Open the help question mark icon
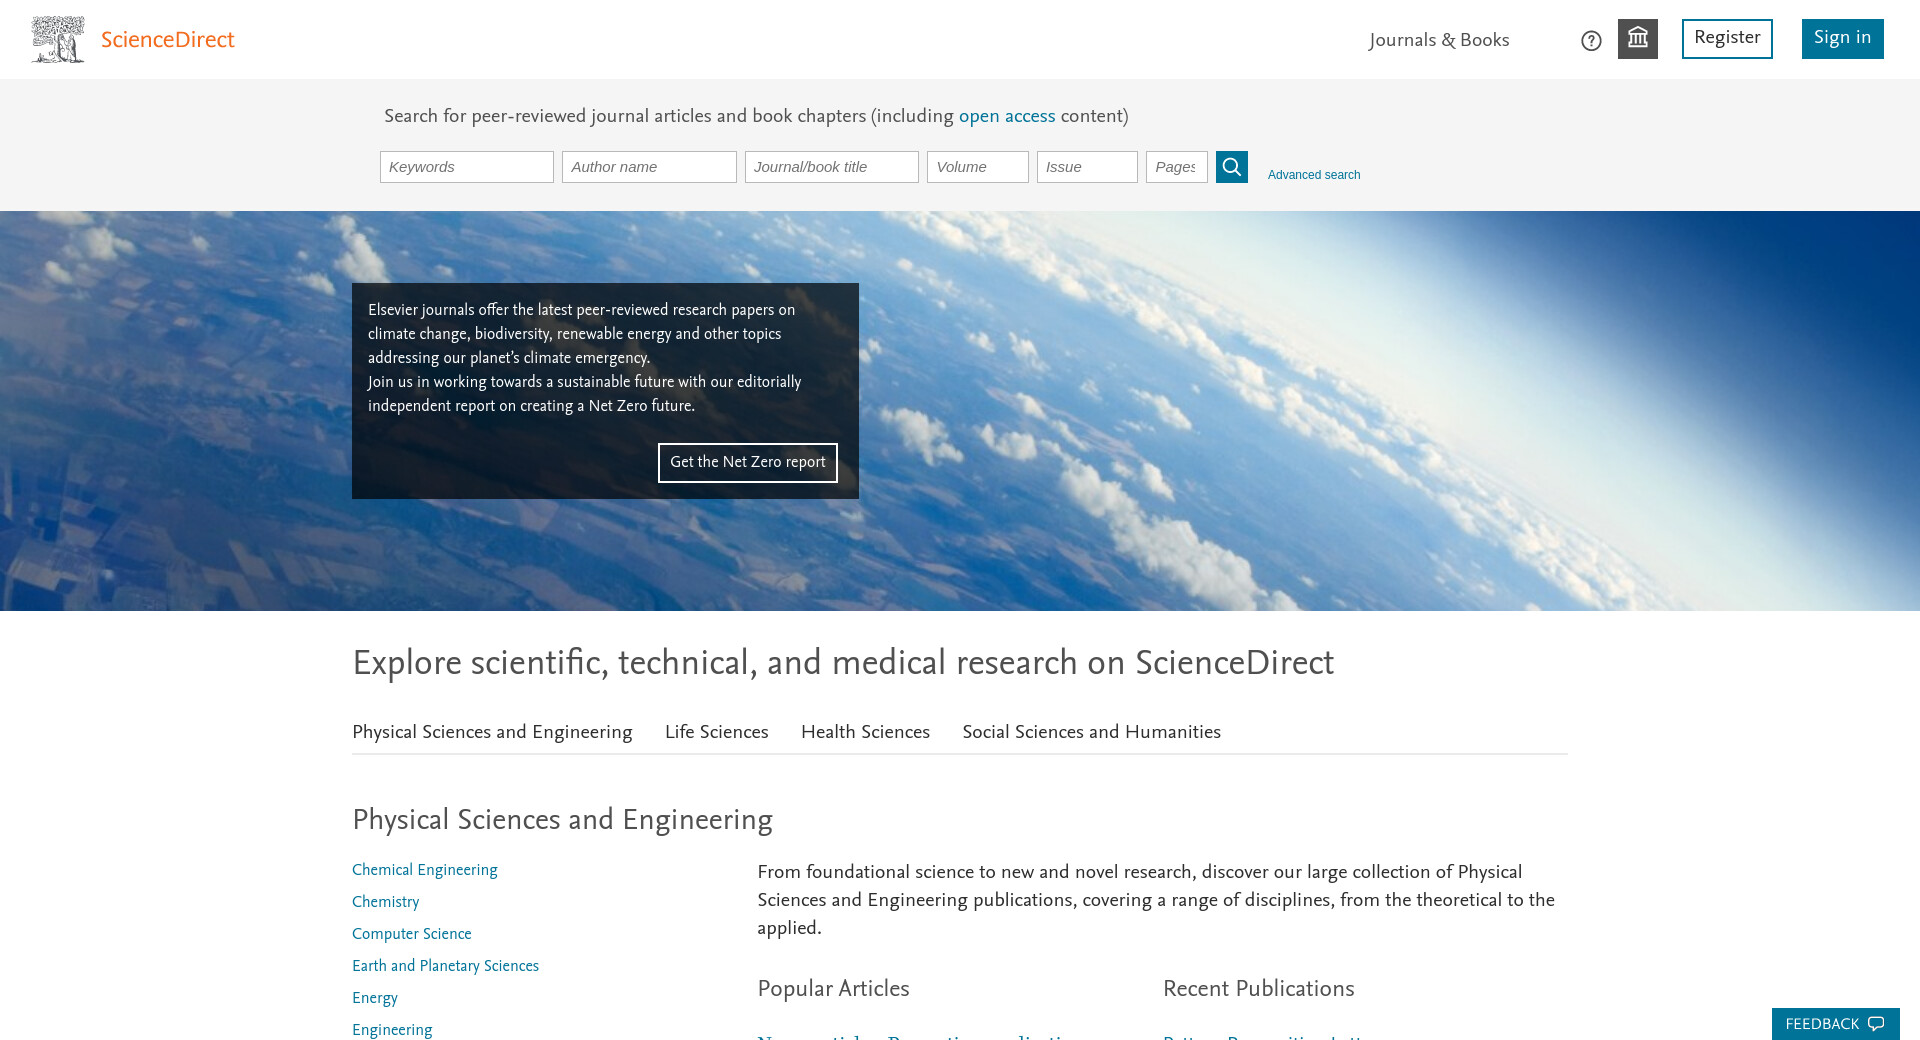 [x=1591, y=41]
